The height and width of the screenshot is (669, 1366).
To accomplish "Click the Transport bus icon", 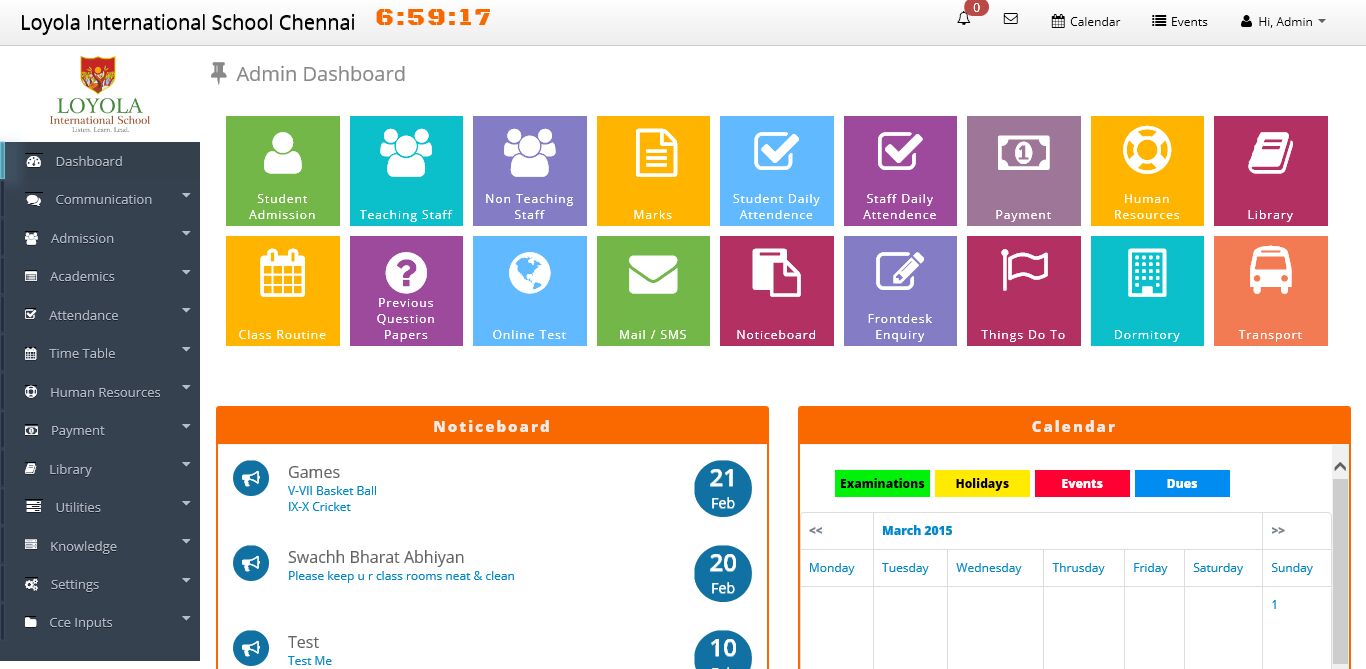I will (x=1271, y=290).
